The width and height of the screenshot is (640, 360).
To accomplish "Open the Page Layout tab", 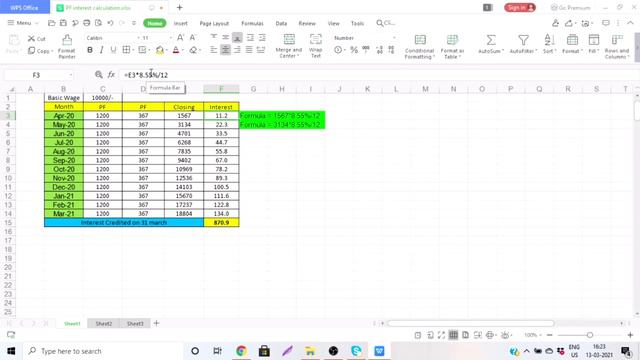I will [214, 24].
